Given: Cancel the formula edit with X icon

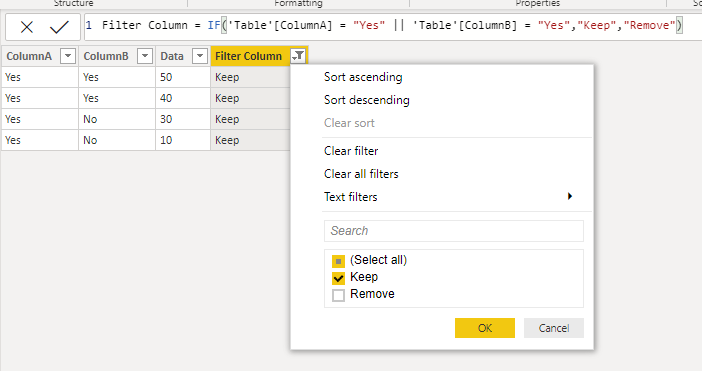Looking at the screenshot, I should pyautogui.click(x=27, y=27).
